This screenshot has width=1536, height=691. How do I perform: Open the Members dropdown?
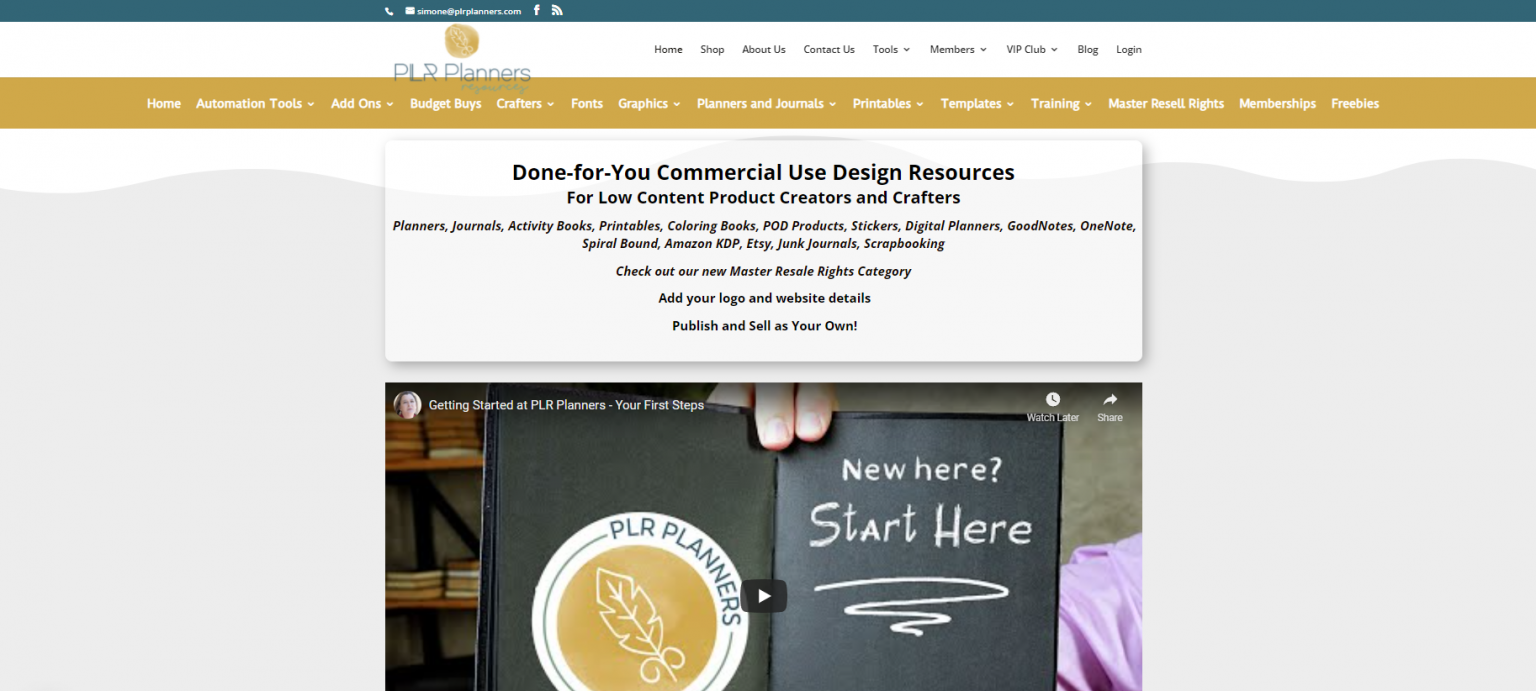click(x=953, y=49)
